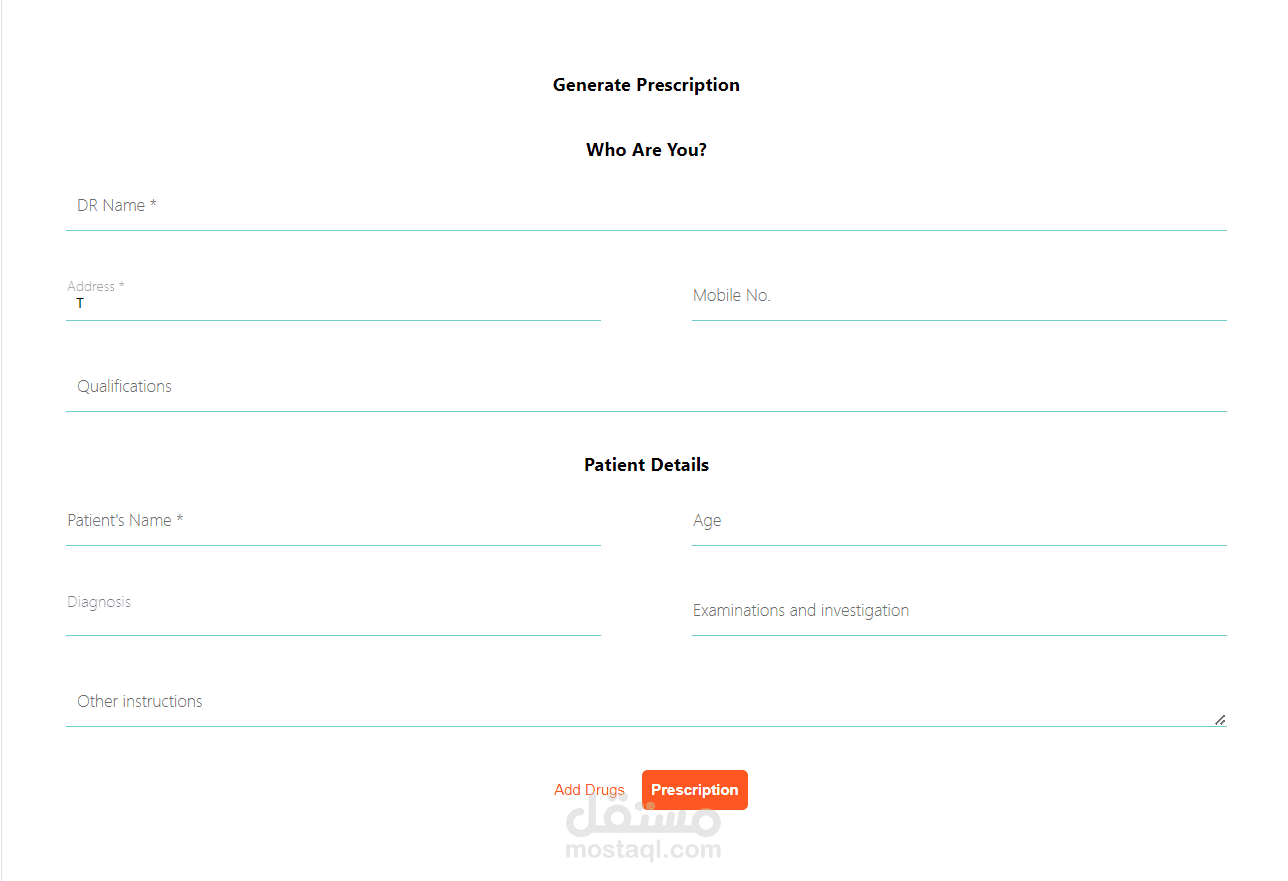The height and width of the screenshot is (881, 1288).
Task: Click the Generate Prescription heading
Action: [646, 85]
